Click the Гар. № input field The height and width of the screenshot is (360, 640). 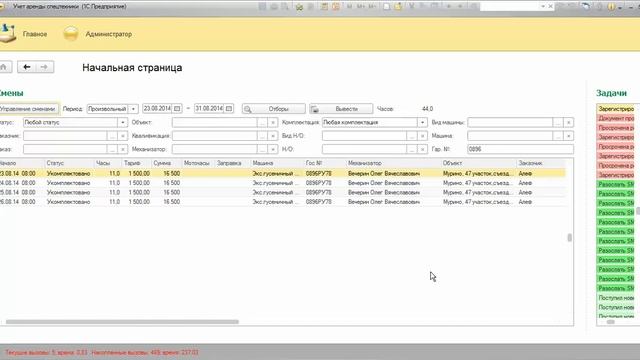(520, 149)
